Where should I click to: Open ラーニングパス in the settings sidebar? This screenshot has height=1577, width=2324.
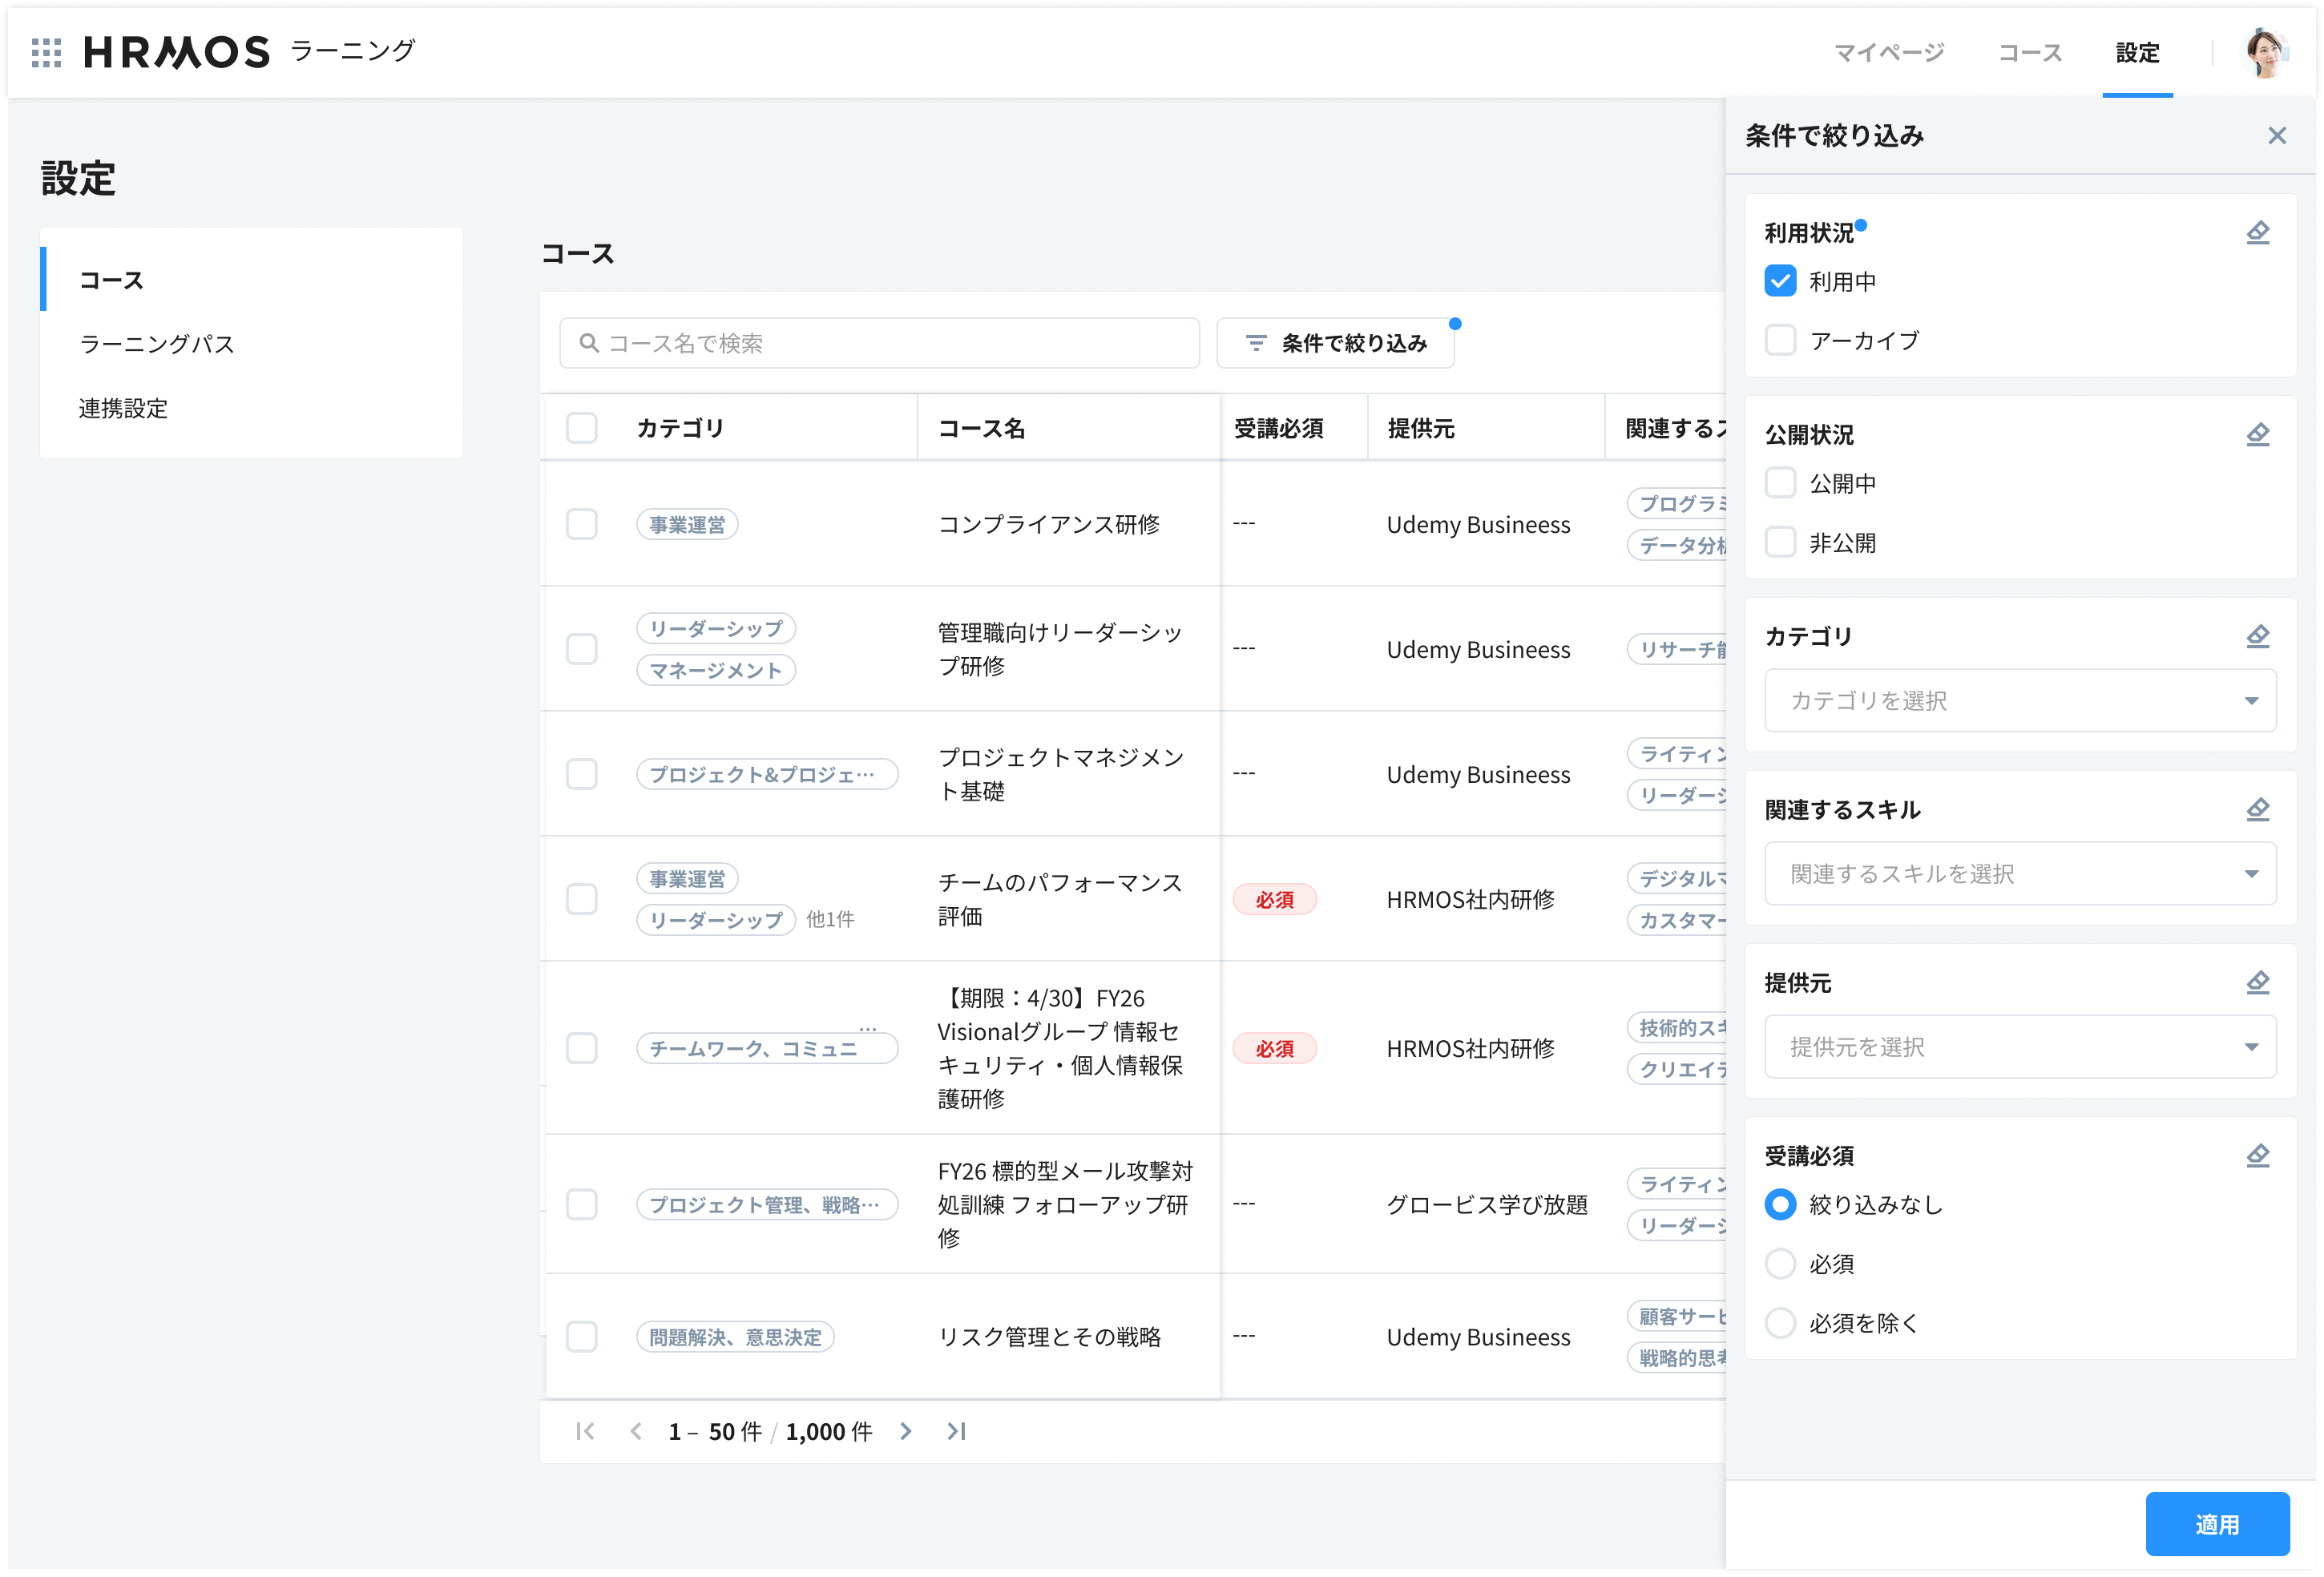click(157, 344)
